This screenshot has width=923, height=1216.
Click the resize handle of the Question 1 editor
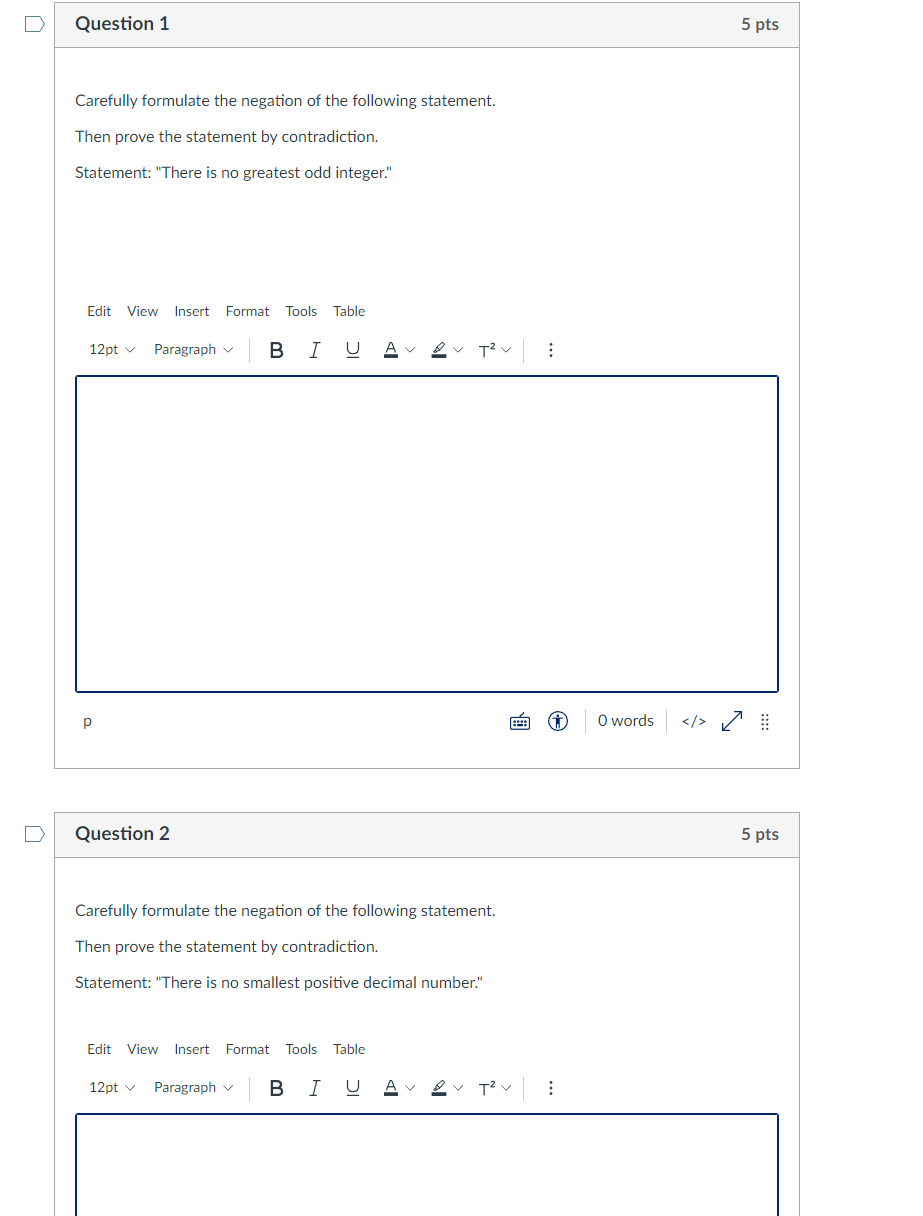pos(765,721)
